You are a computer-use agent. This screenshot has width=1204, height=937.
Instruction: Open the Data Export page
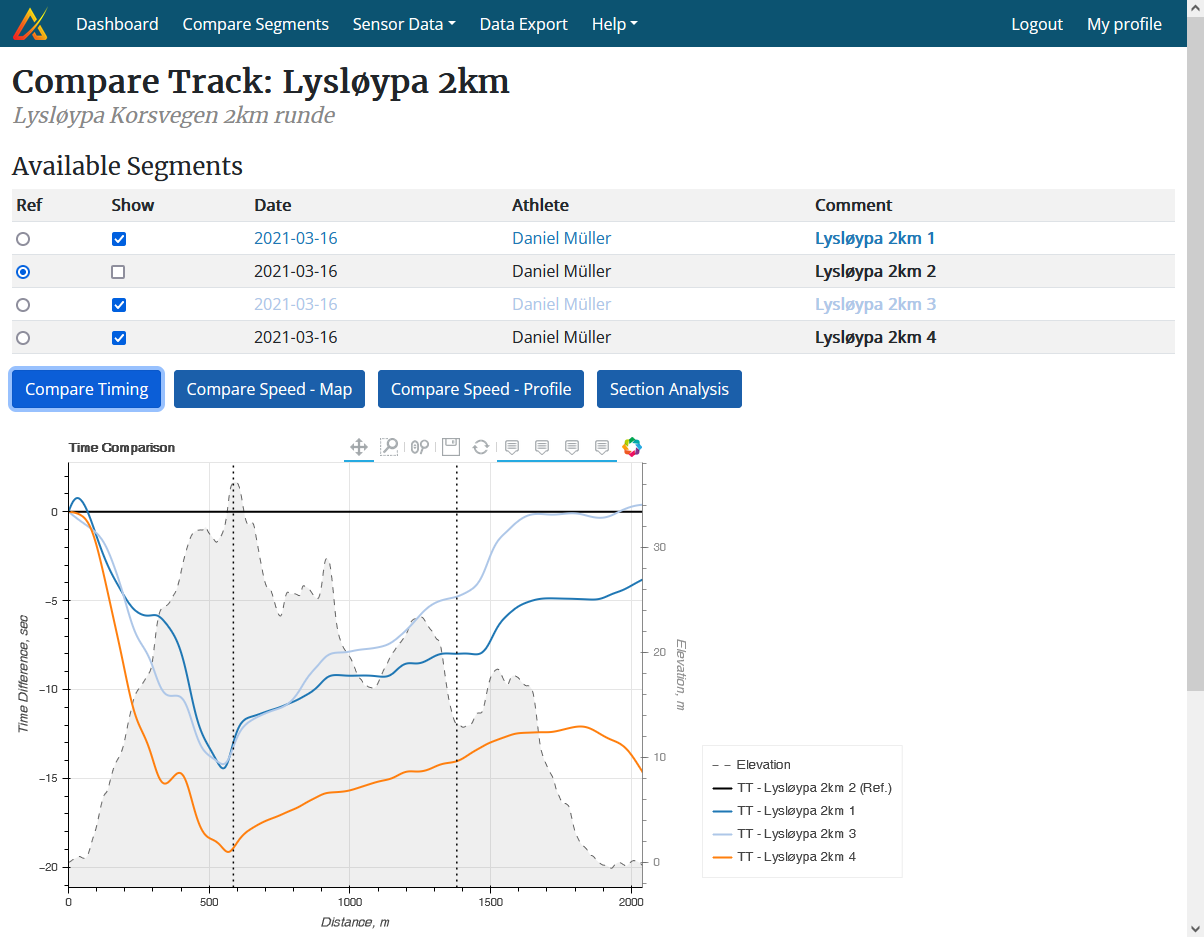click(x=523, y=23)
